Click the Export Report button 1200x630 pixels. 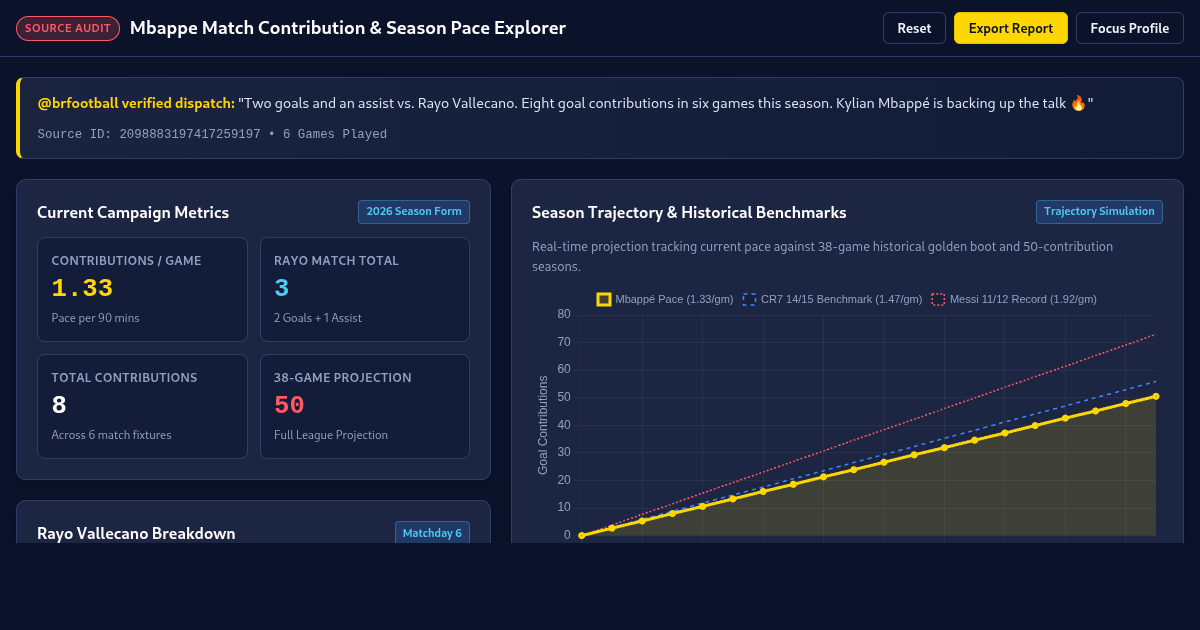[1011, 28]
